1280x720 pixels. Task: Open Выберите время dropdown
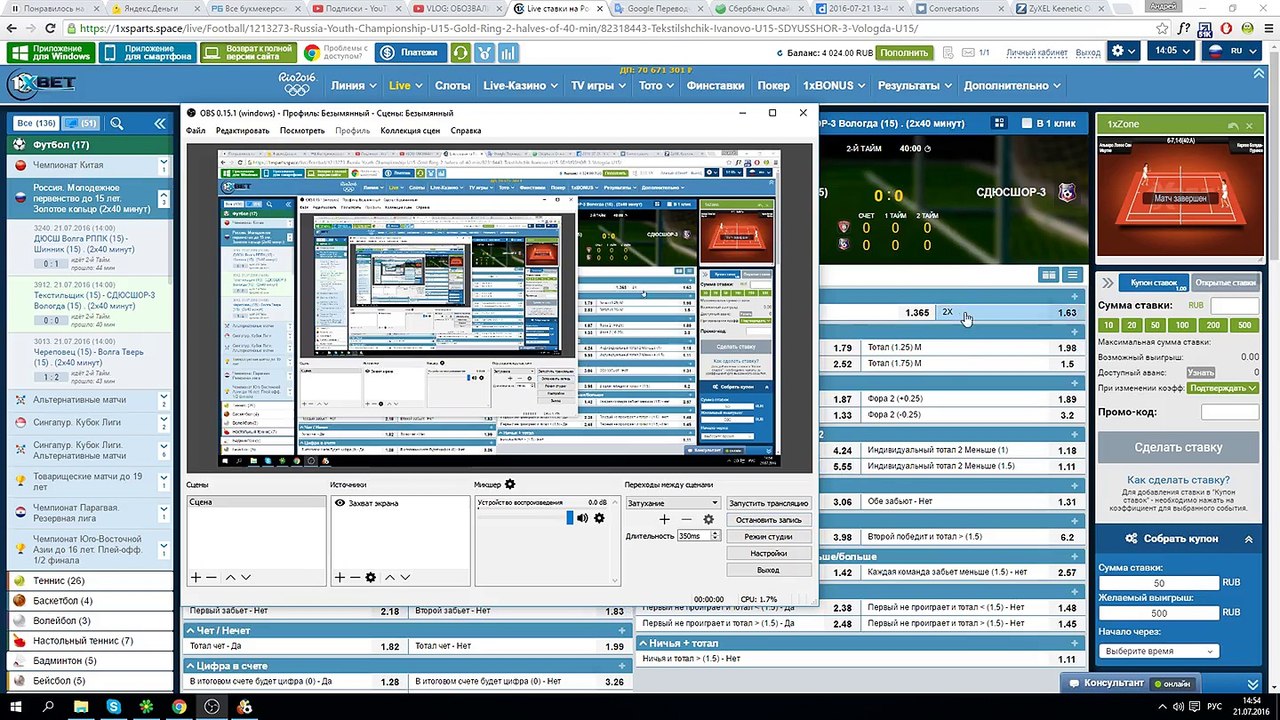click(x=1159, y=651)
